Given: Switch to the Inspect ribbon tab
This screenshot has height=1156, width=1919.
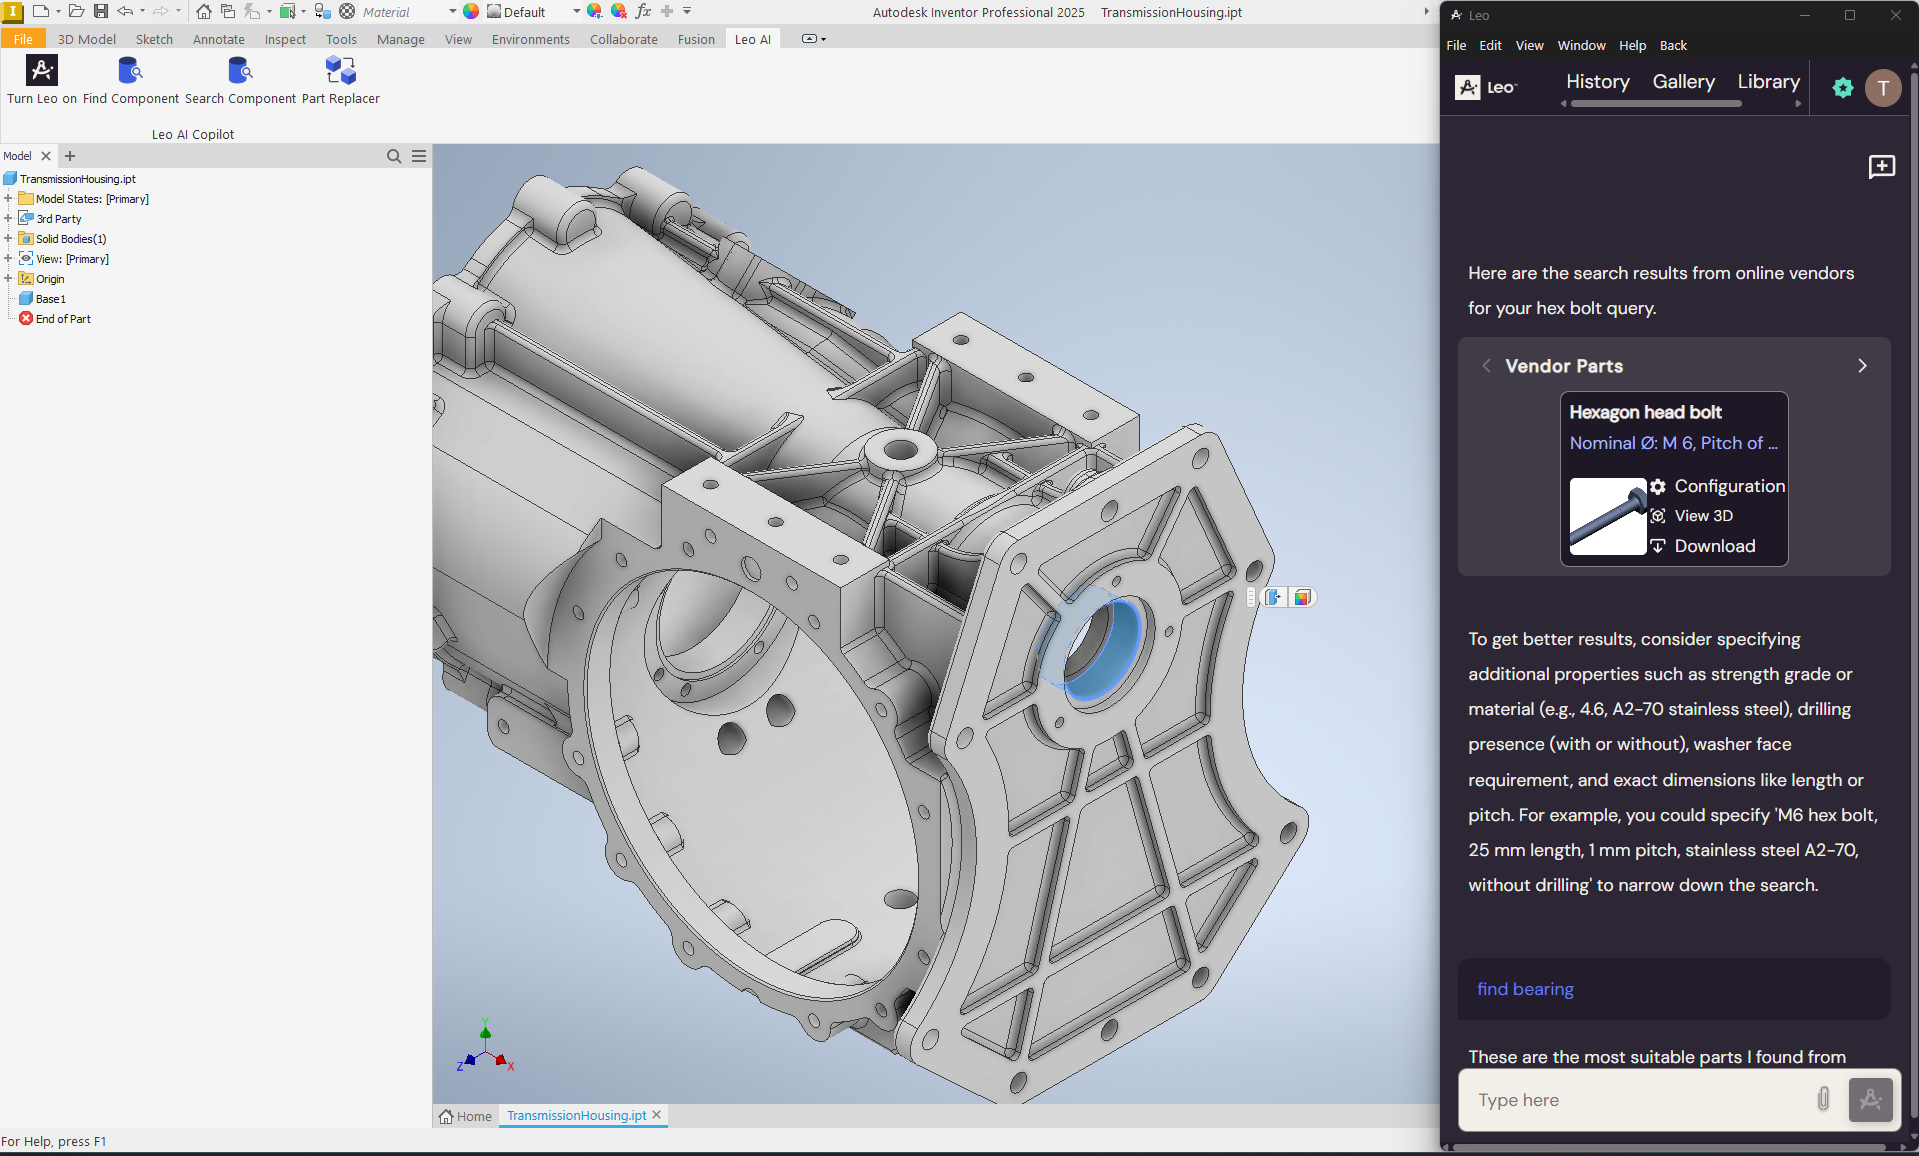Looking at the screenshot, I should pos(285,40).
